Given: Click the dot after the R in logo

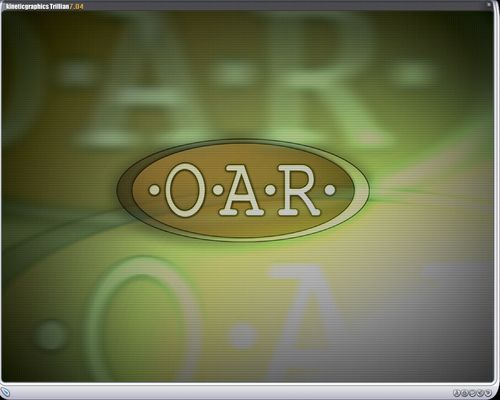Looking at the screenshot, I should pyautogui.click(x=330, y=190).
